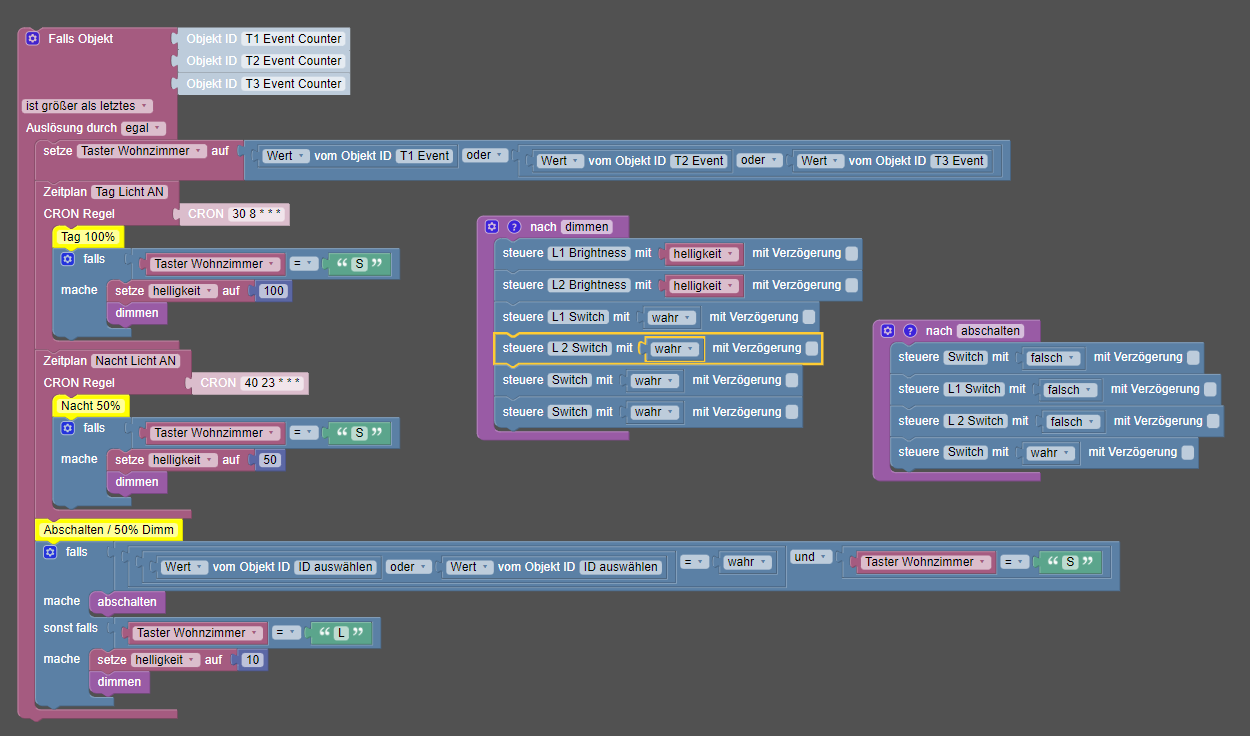The image size is (1250, 736).
Task: Click help icon on nach abschalten function
Action: tap(910, 331)
